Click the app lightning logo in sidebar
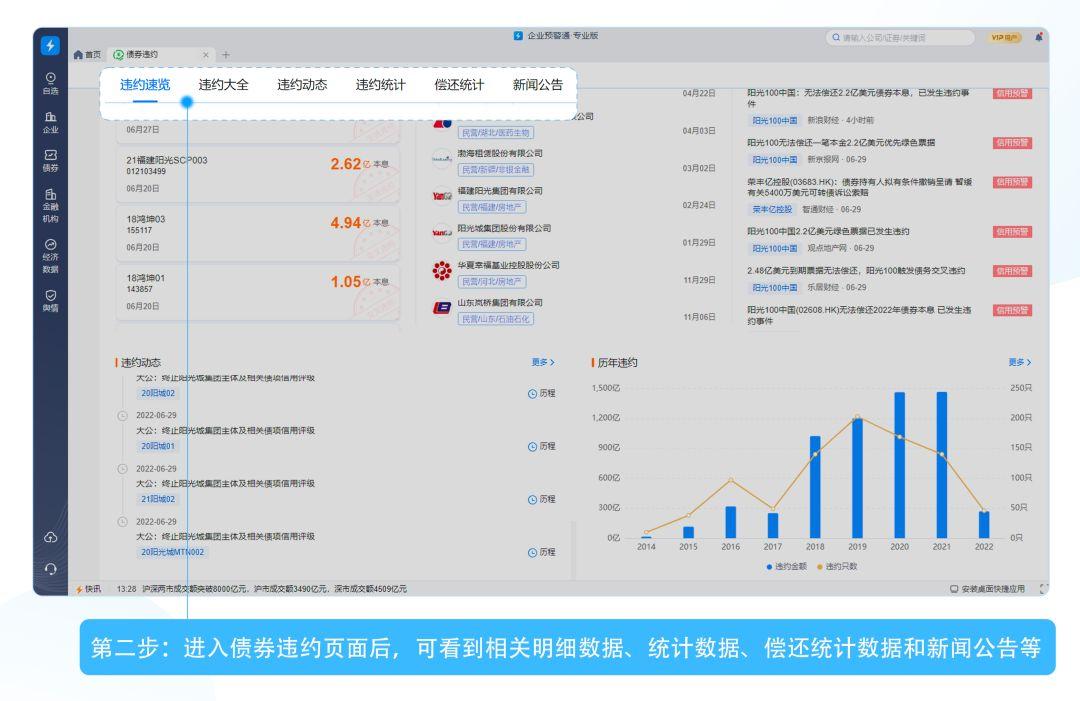Screen dimensions: 1080x701 [50, 45]
